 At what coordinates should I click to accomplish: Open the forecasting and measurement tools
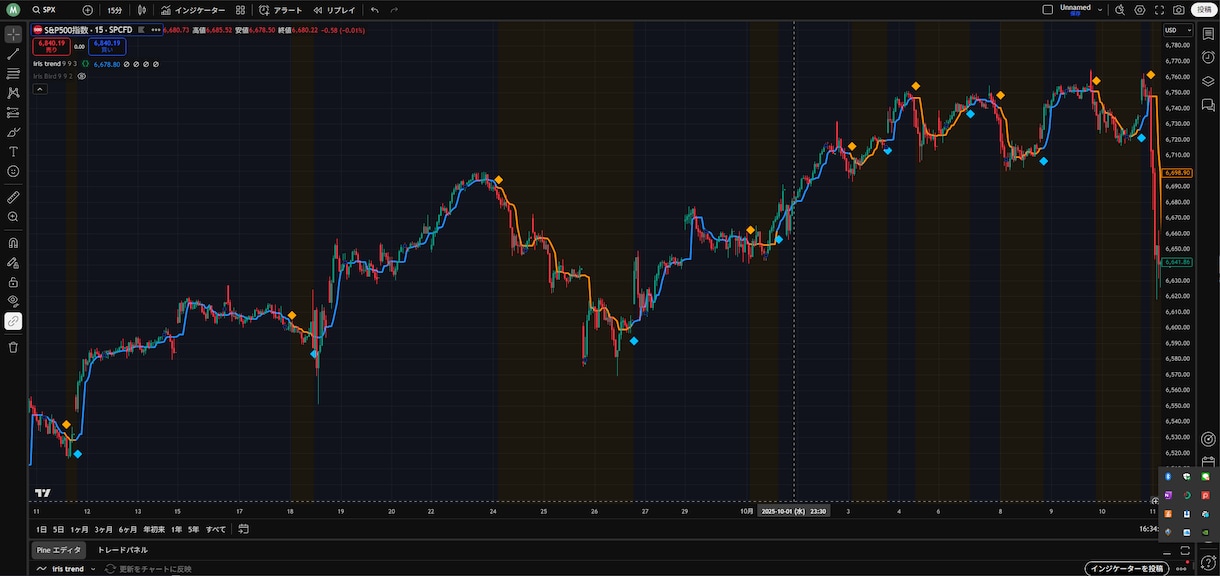point(13,112)
